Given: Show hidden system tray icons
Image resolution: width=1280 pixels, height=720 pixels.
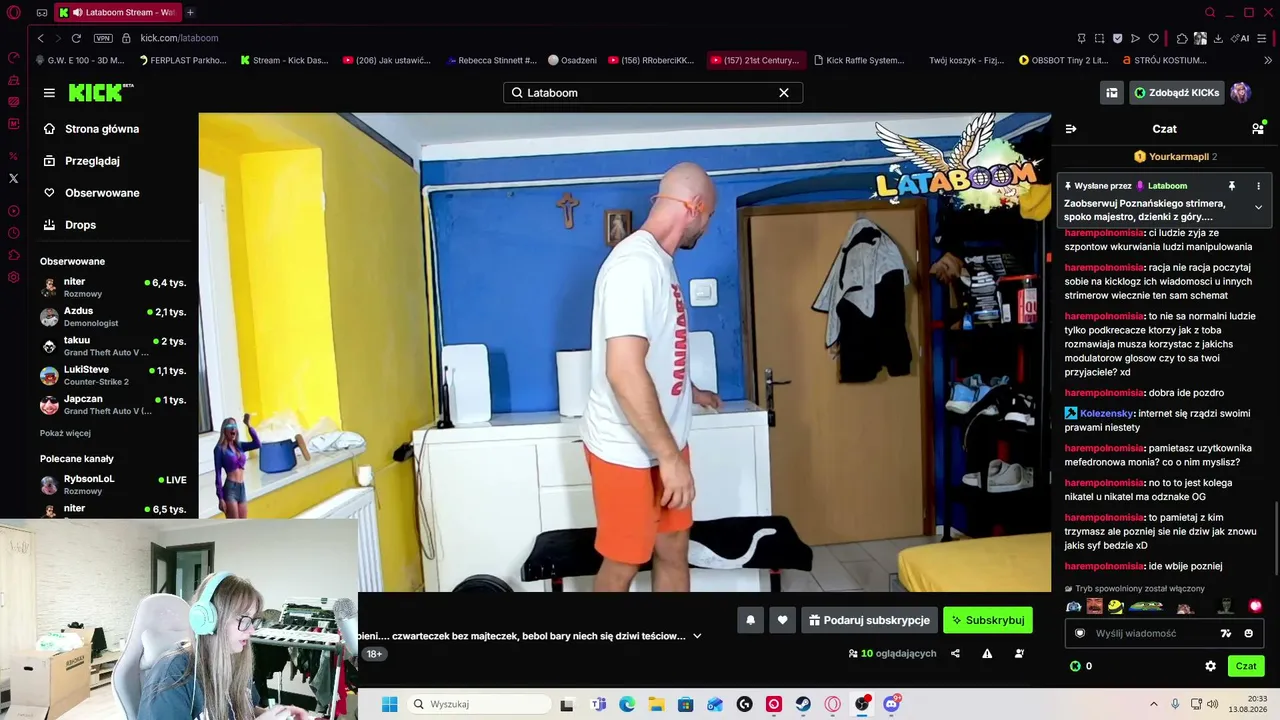Looking at the screenshot, I should coord(1153,704).
